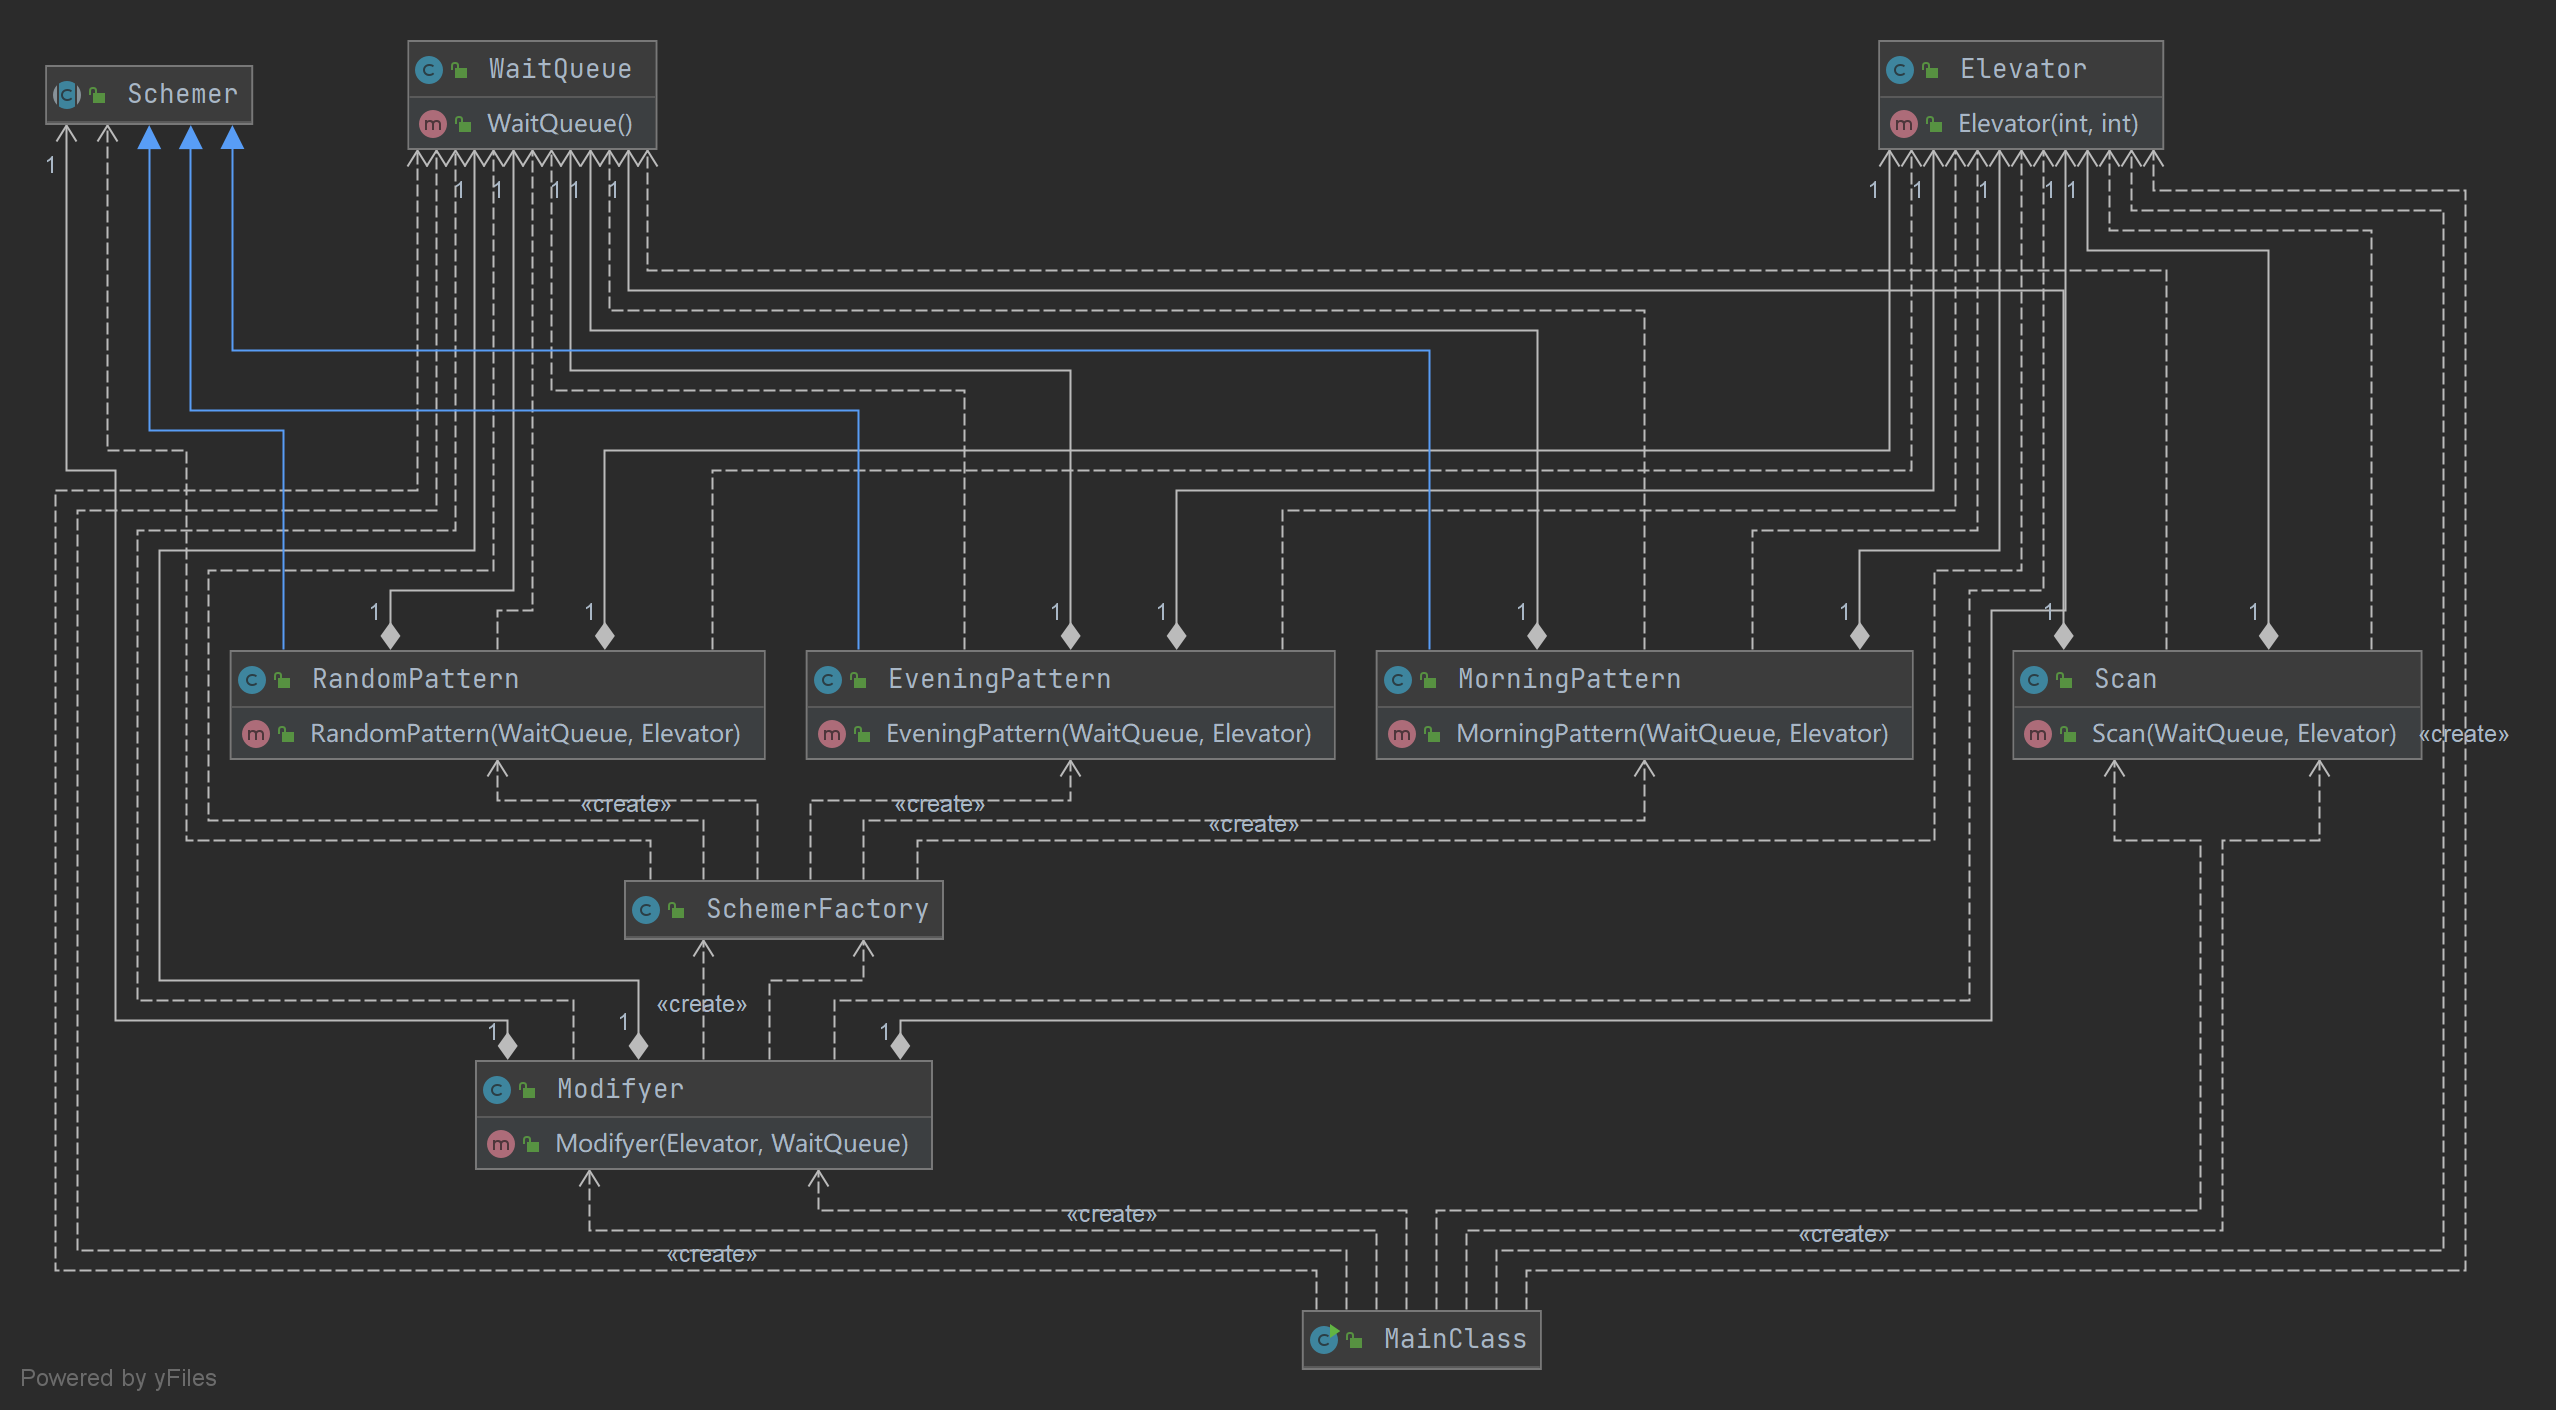
Task: Click the method icon of RandomPattern constructor
Action: 256,734
